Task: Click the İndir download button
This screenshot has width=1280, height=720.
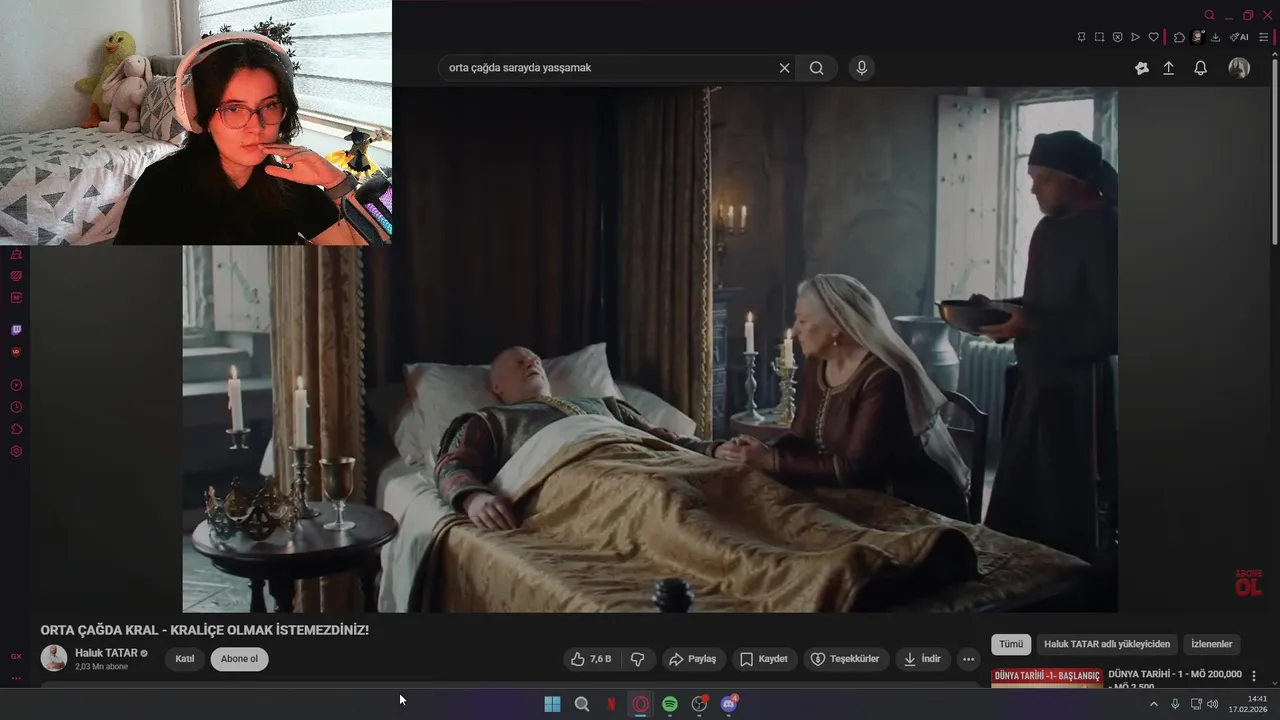Action: click(x=923, y=659)
